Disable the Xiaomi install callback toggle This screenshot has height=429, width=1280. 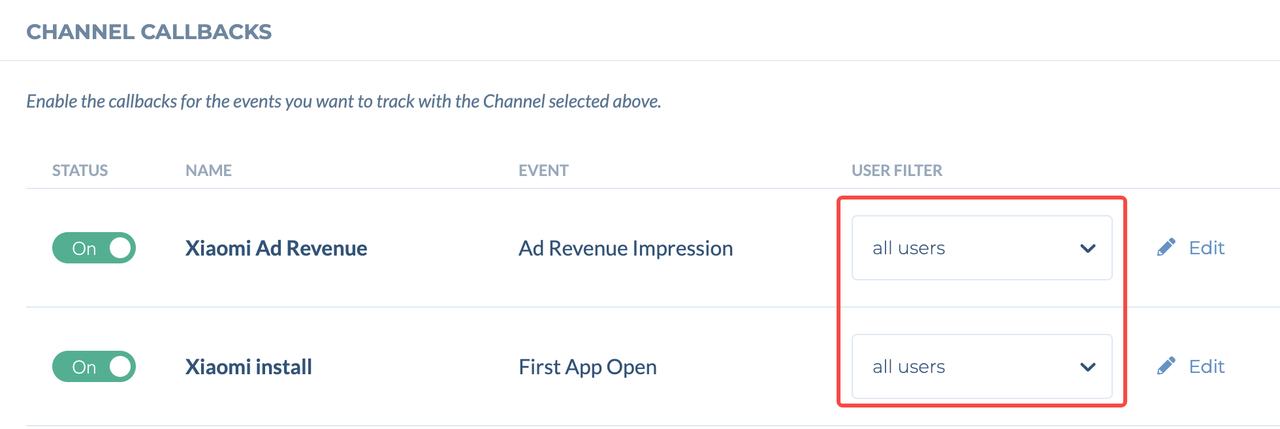[x=94, y=367]
